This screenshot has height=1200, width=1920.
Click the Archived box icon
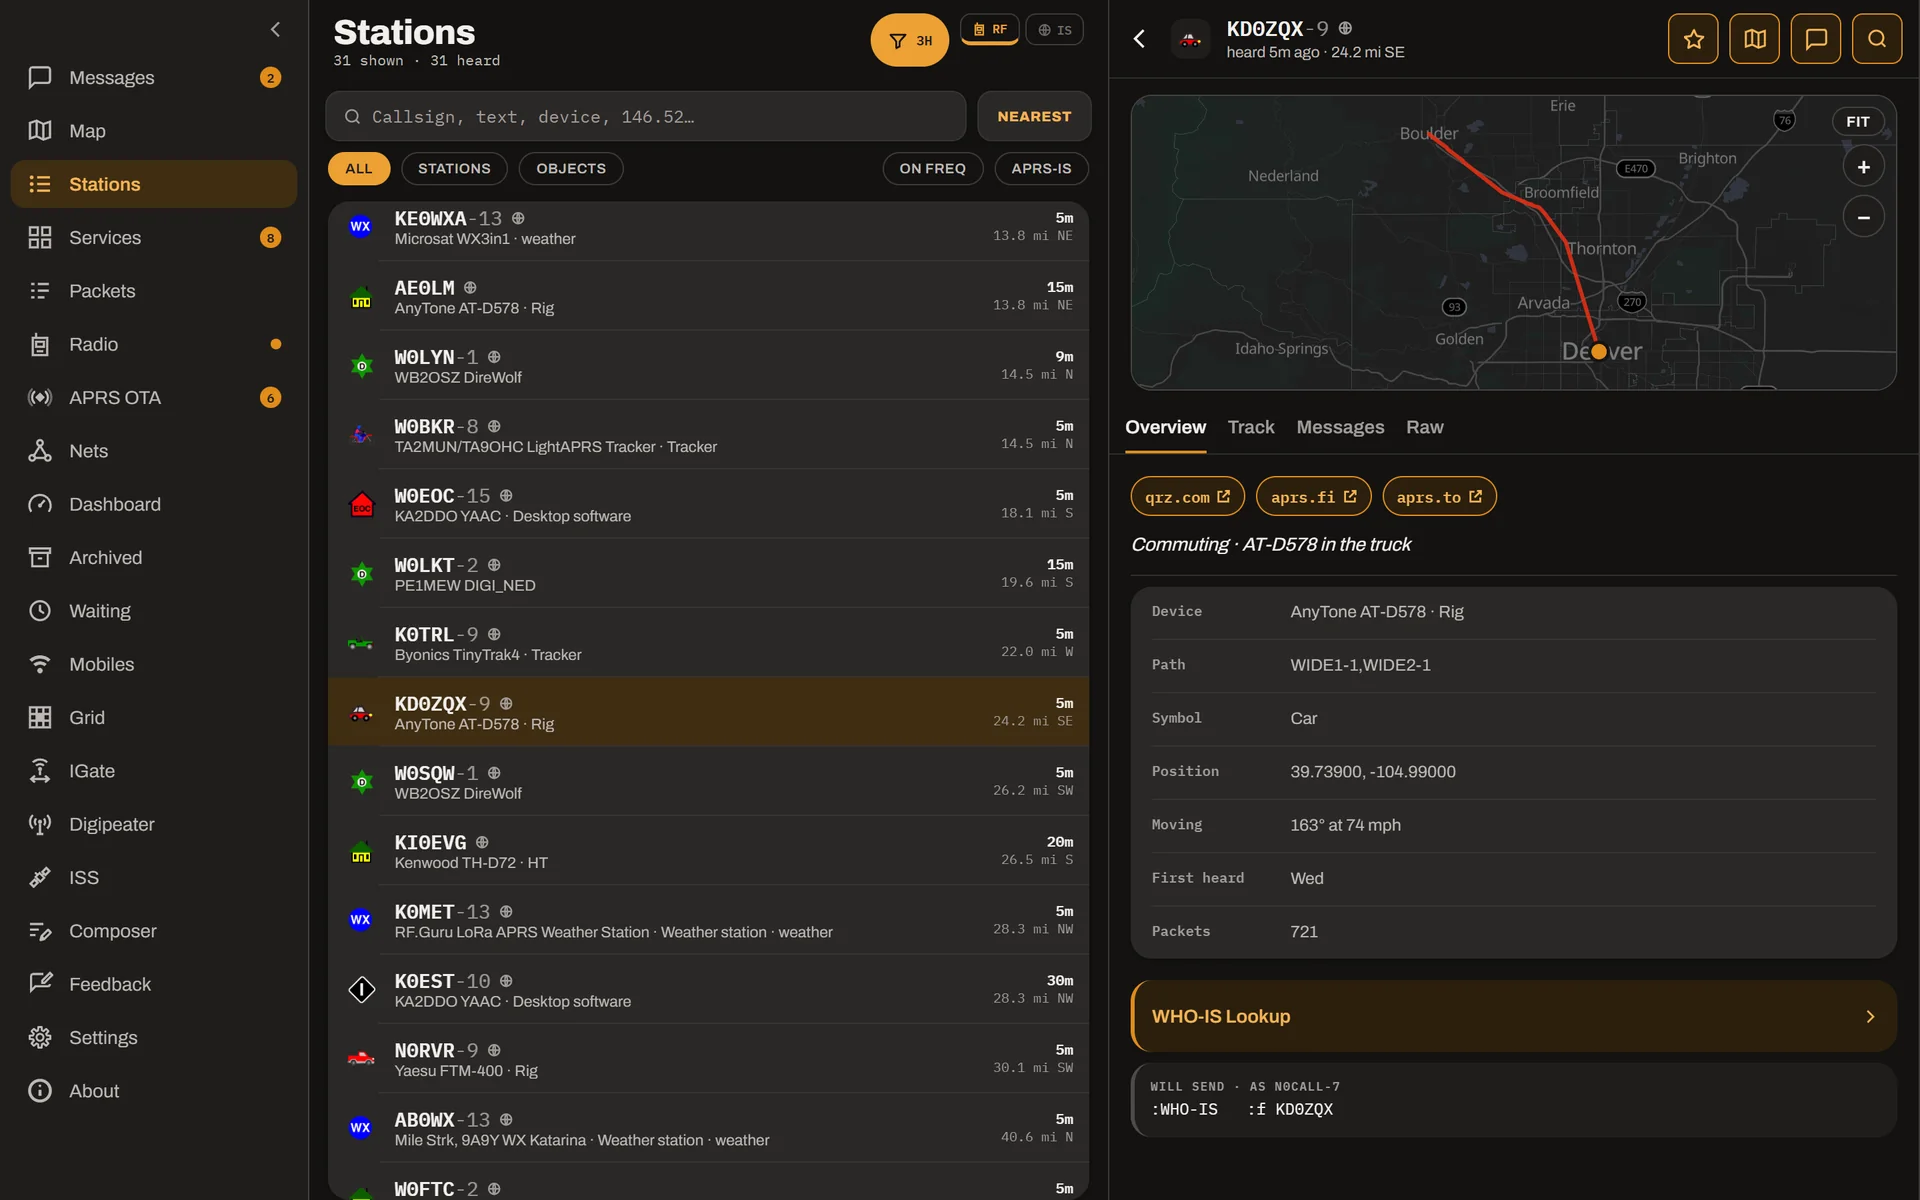40,558
